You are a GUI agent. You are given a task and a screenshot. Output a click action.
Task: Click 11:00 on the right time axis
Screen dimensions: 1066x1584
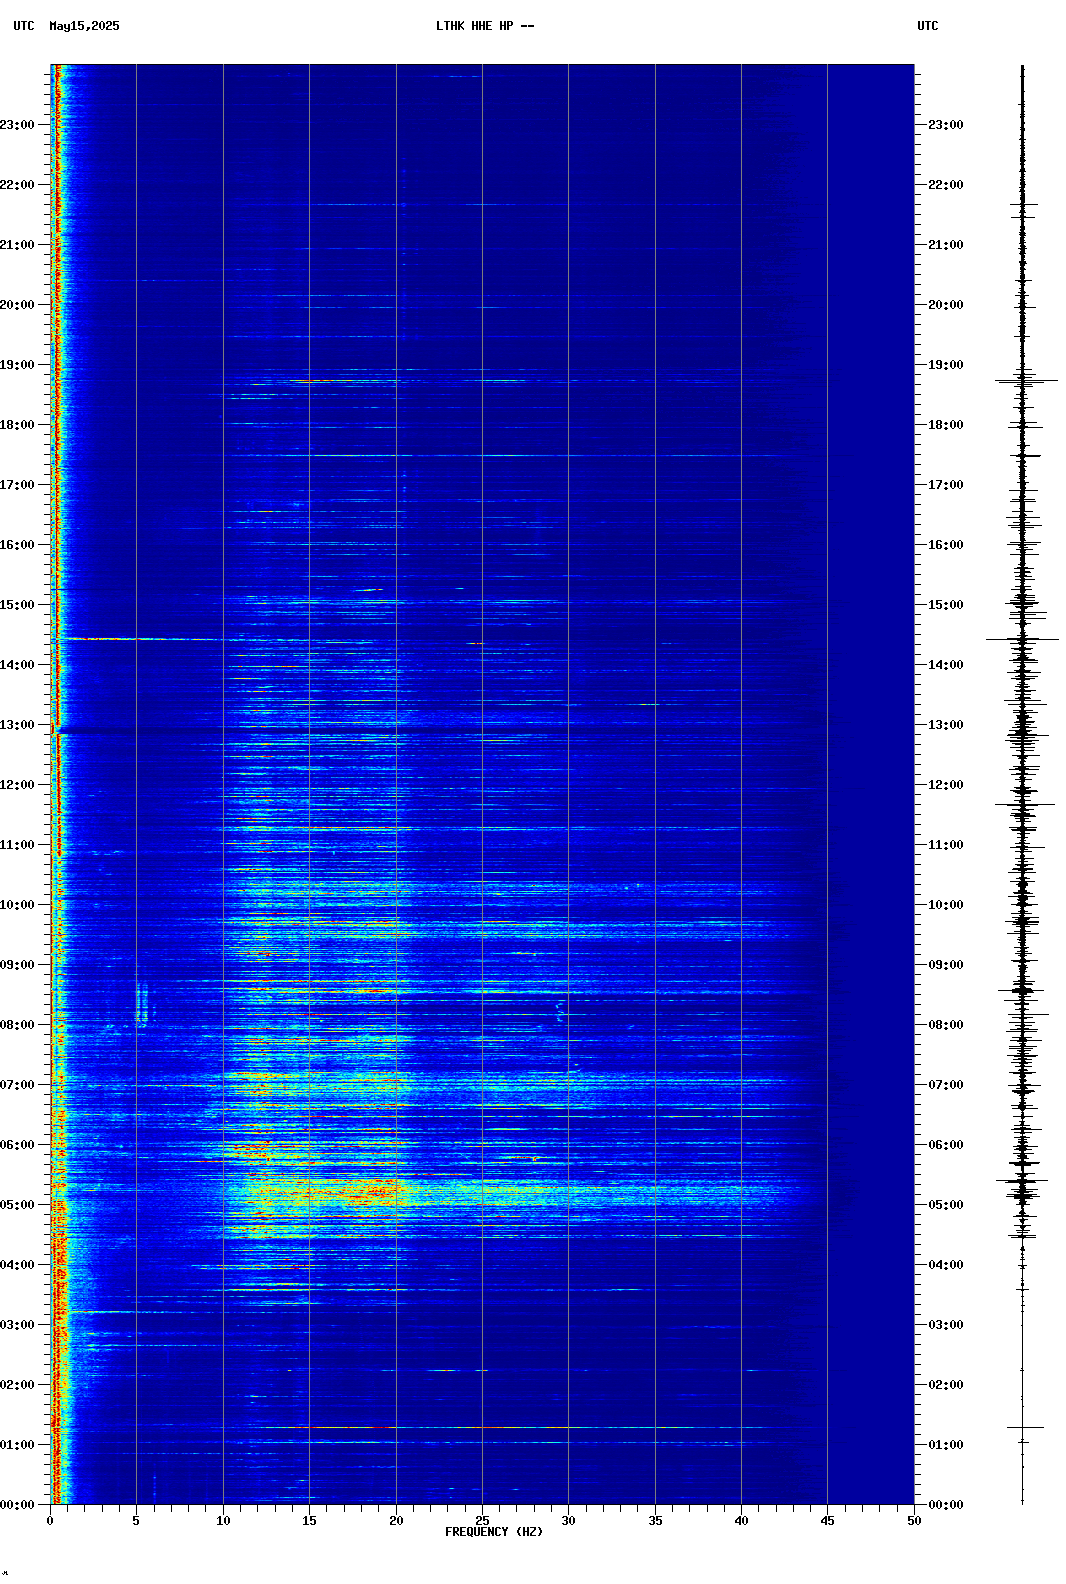(x=946, y=845)
